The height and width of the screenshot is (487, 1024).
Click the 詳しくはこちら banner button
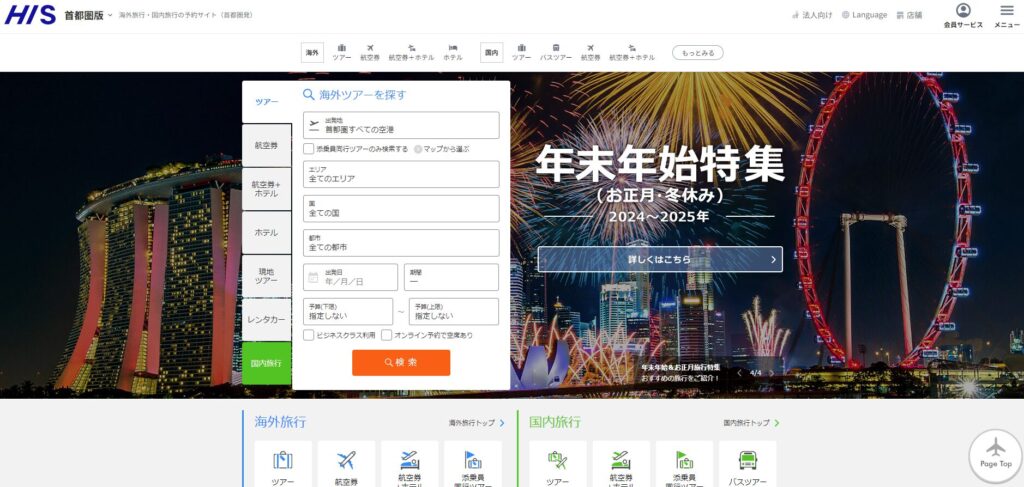[660, 259]
